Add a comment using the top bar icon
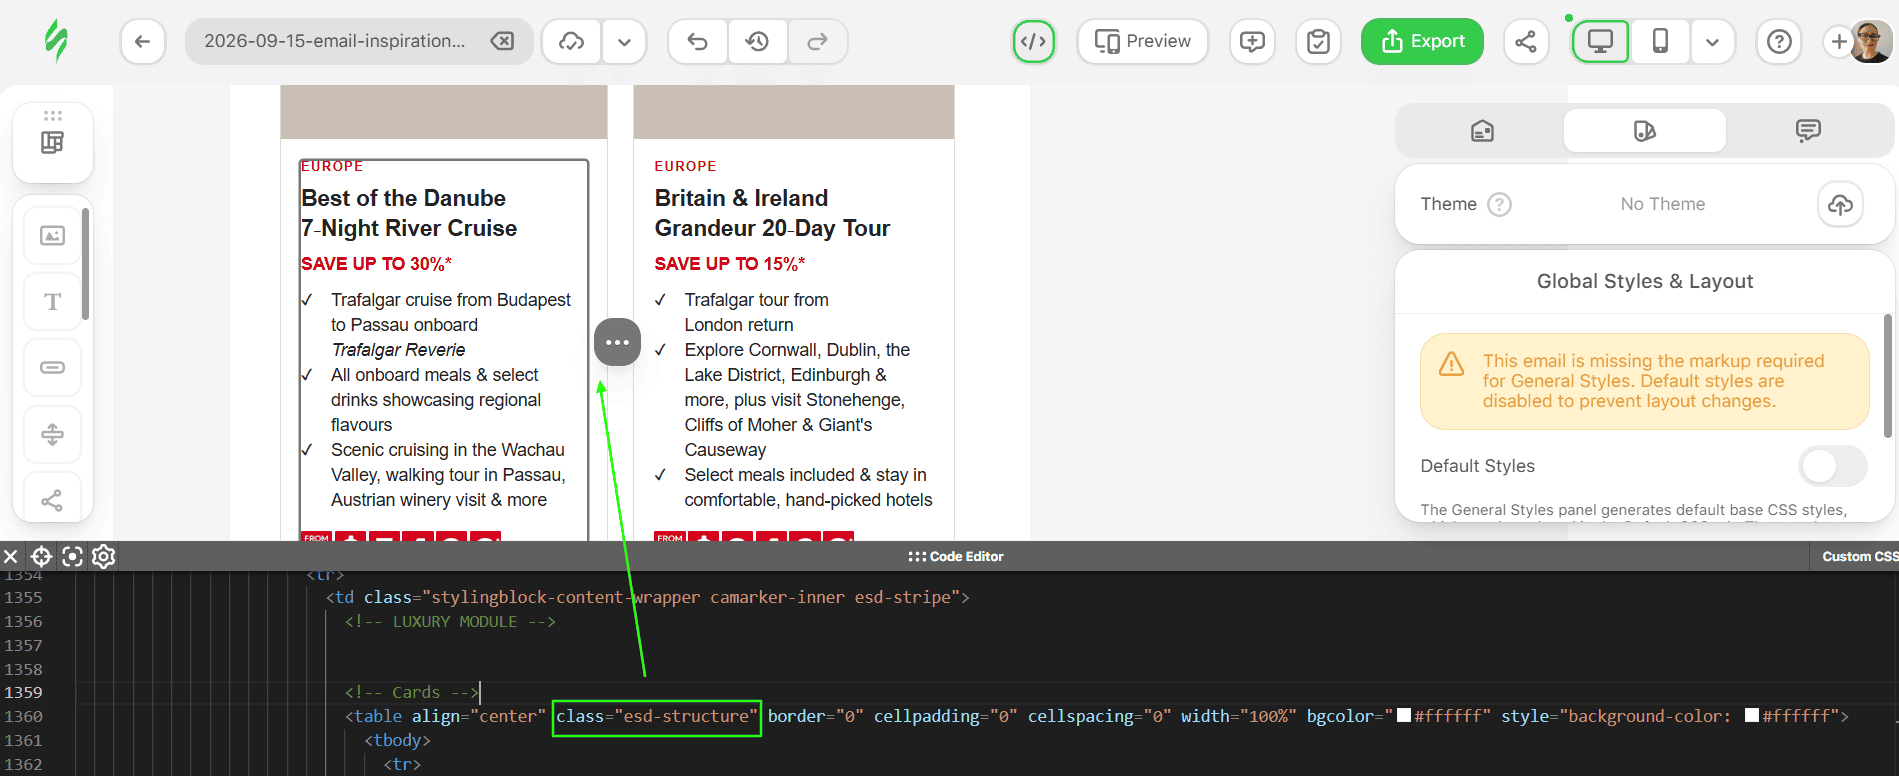The width and height of the screenshot is (1899, 776). point(1252,42)
